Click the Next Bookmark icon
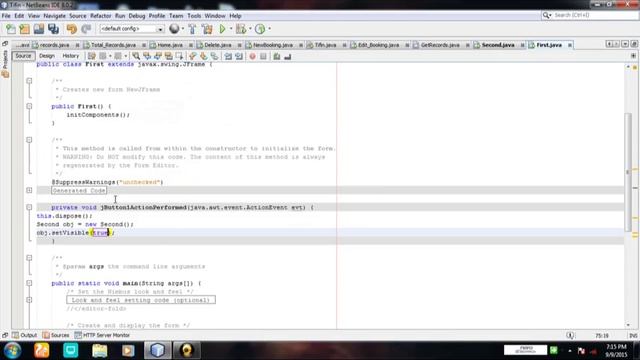Viewport: 640px width, 360px height. (x=203, y=56)
